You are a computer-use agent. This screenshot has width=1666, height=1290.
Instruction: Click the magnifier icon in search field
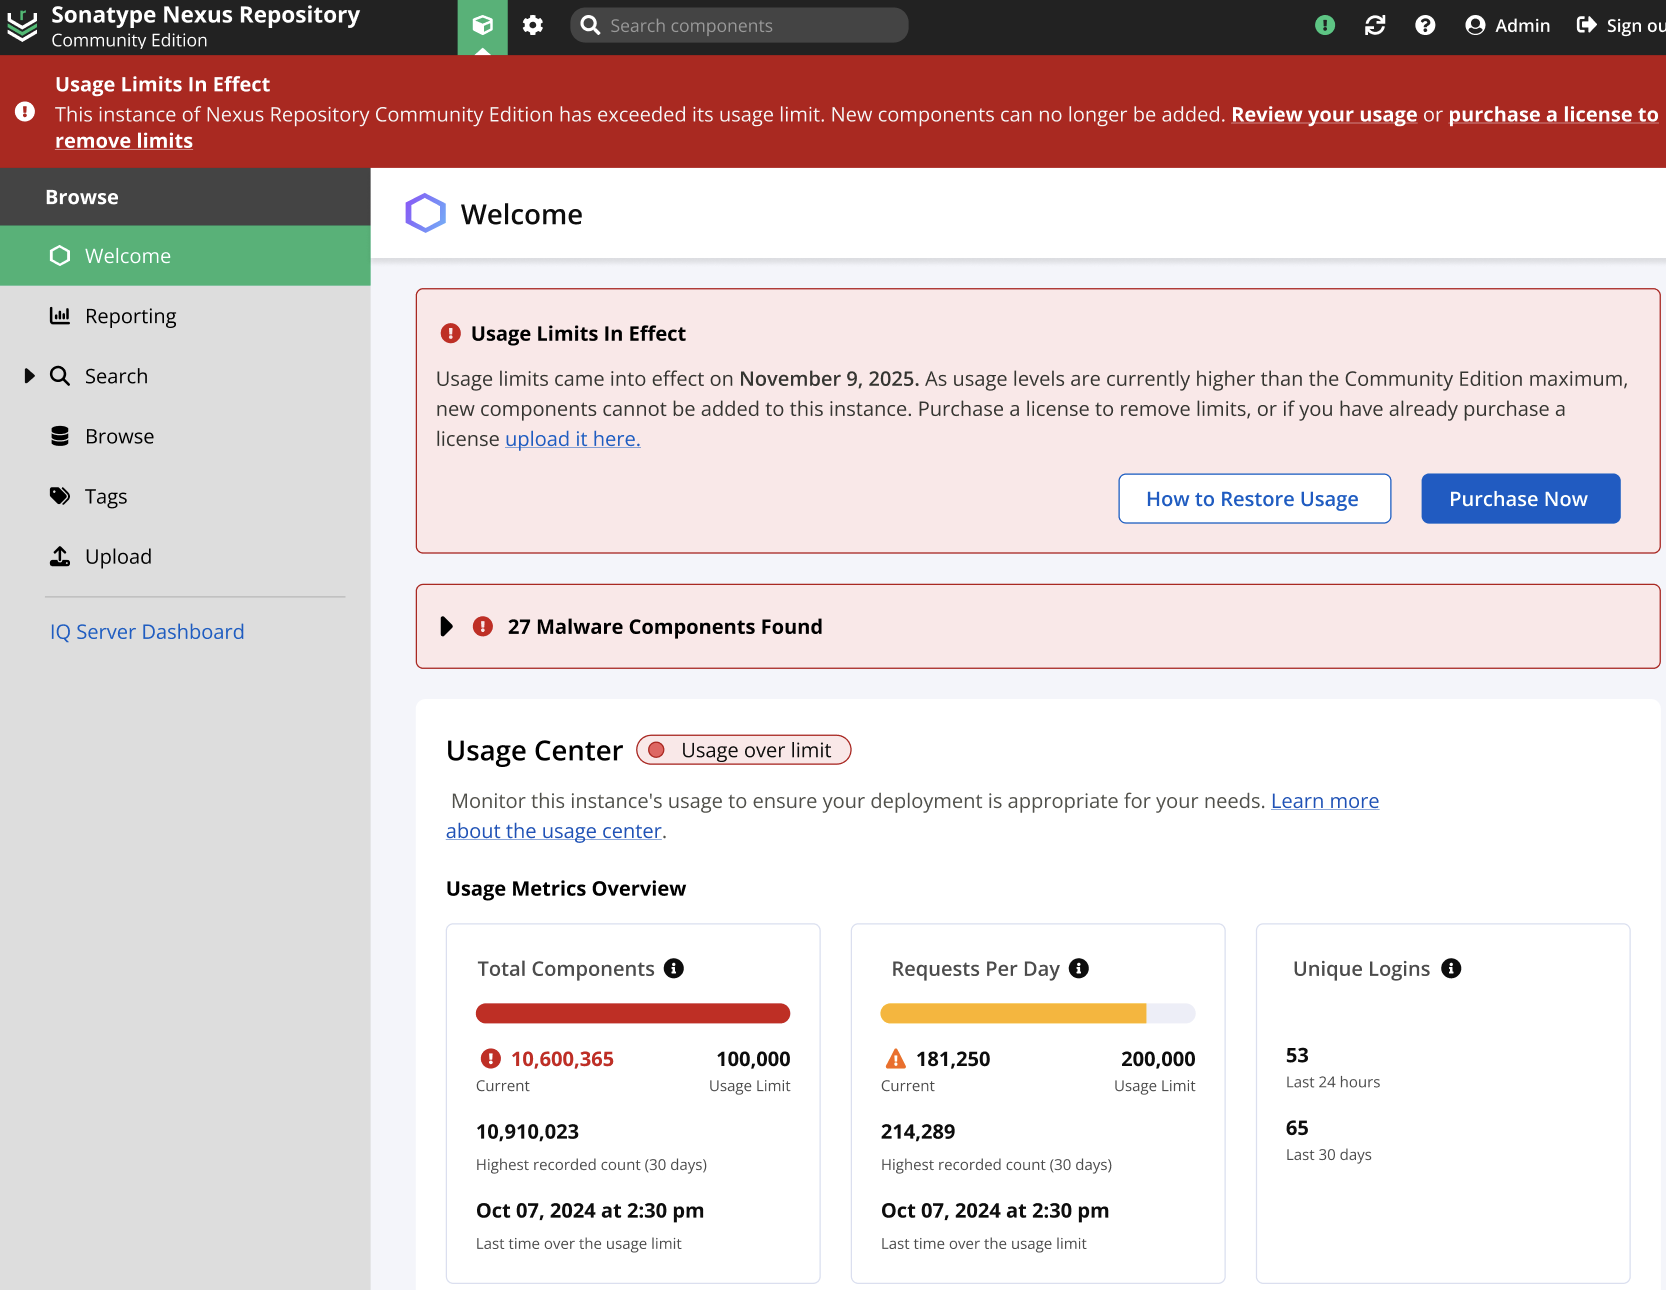[x=590, y=25]
